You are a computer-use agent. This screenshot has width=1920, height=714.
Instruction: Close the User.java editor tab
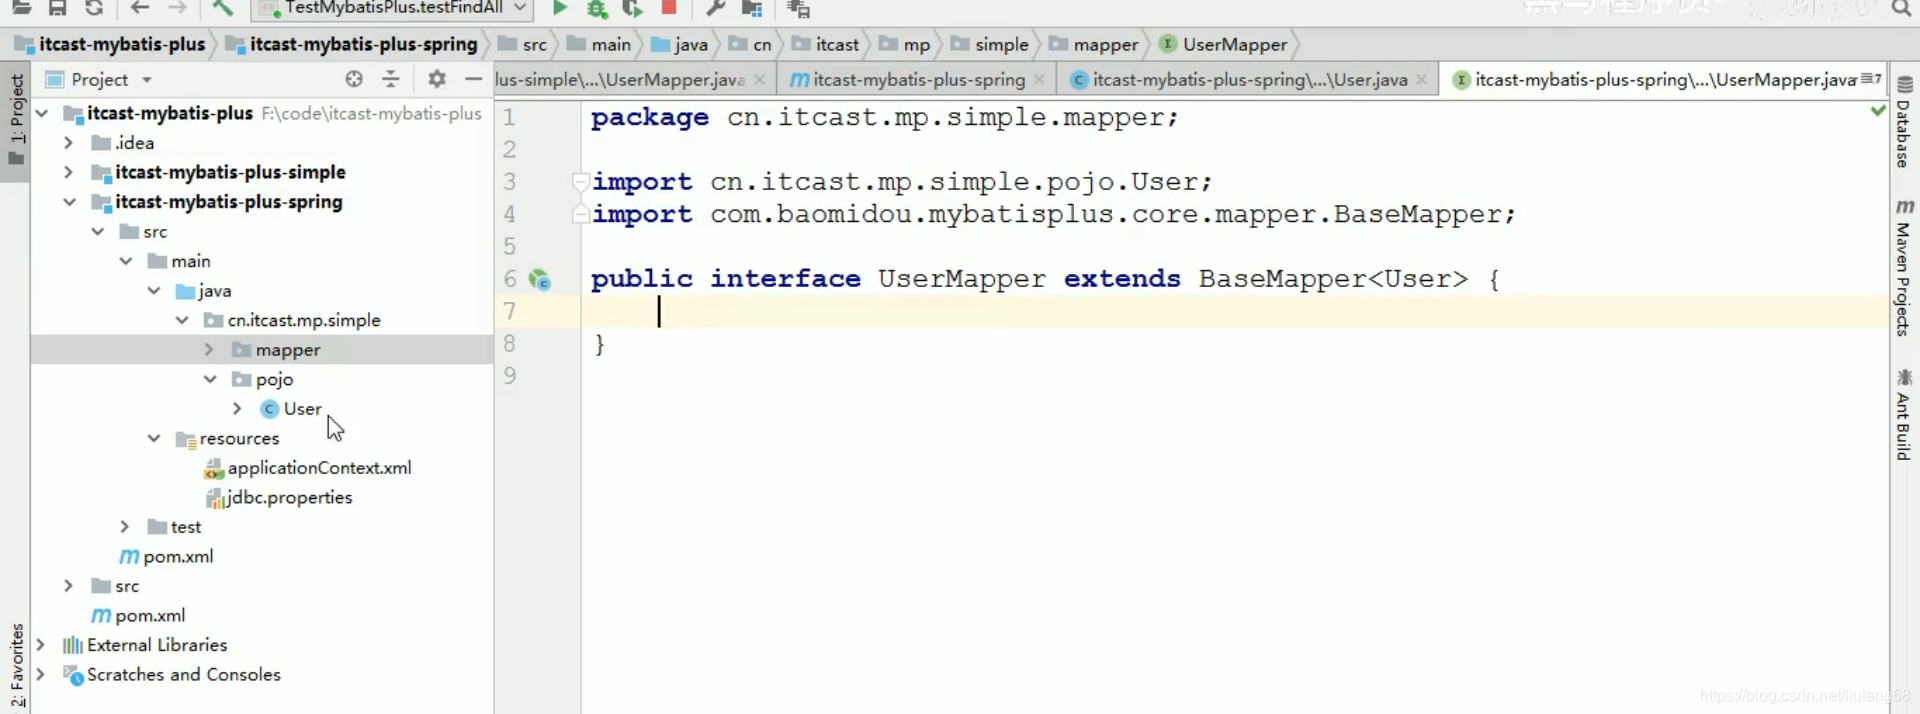coord(1422,79)
